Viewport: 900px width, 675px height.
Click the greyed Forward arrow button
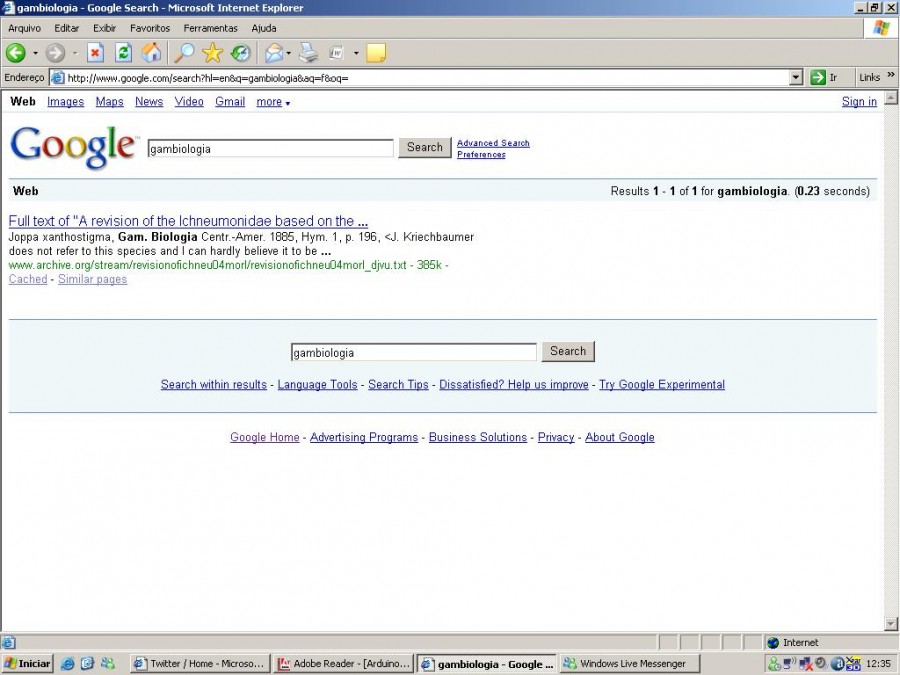pos(55,53)
